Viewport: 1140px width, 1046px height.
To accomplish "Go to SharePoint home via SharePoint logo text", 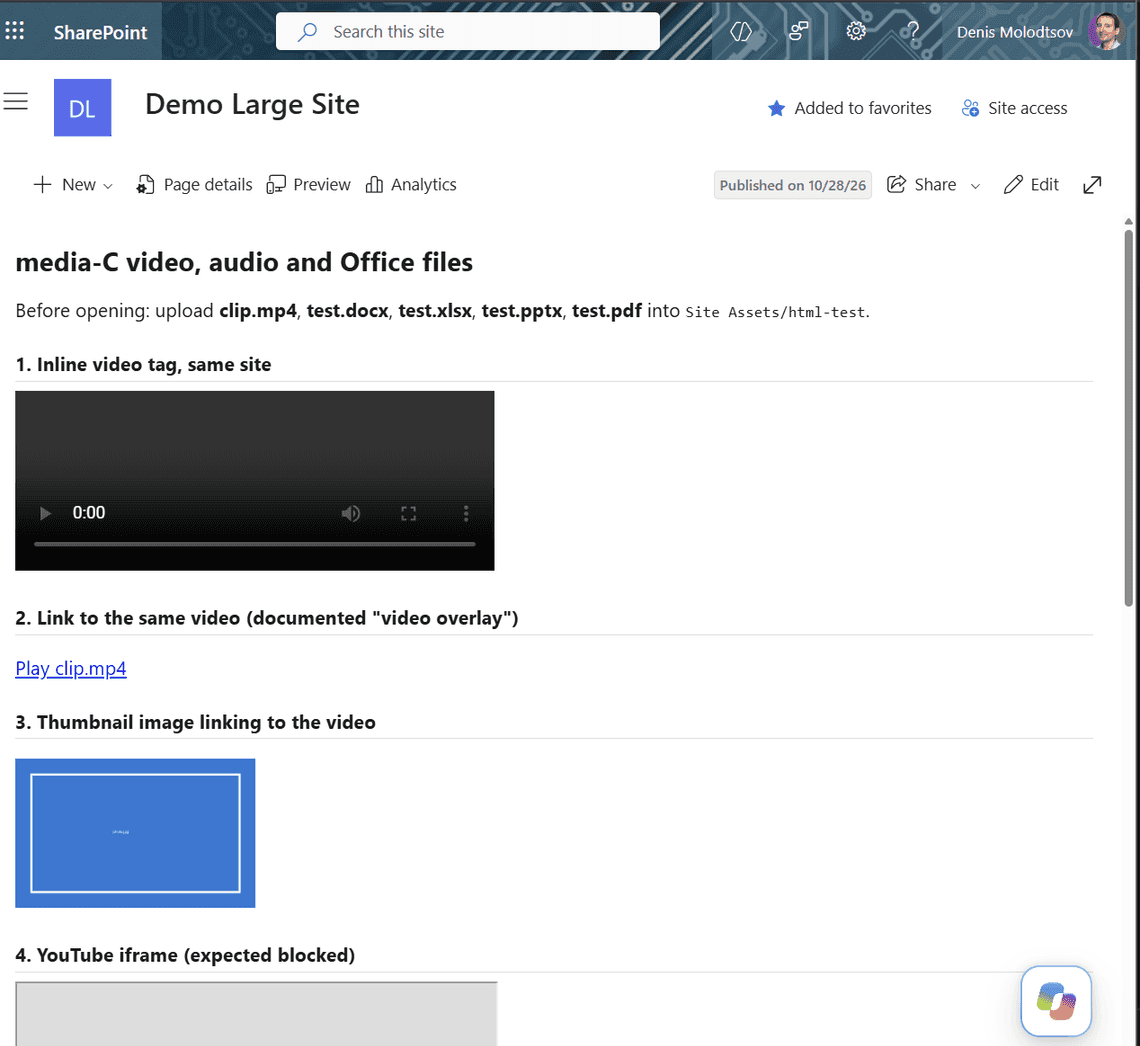I will [100, 32].
